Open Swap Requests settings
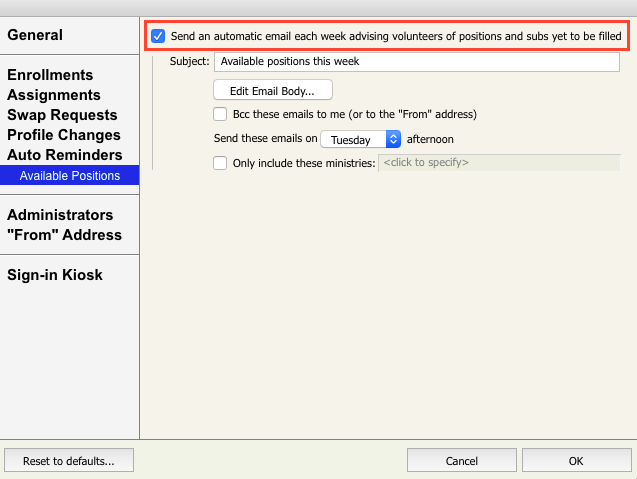The image size is (637, 479). [62, 115]
